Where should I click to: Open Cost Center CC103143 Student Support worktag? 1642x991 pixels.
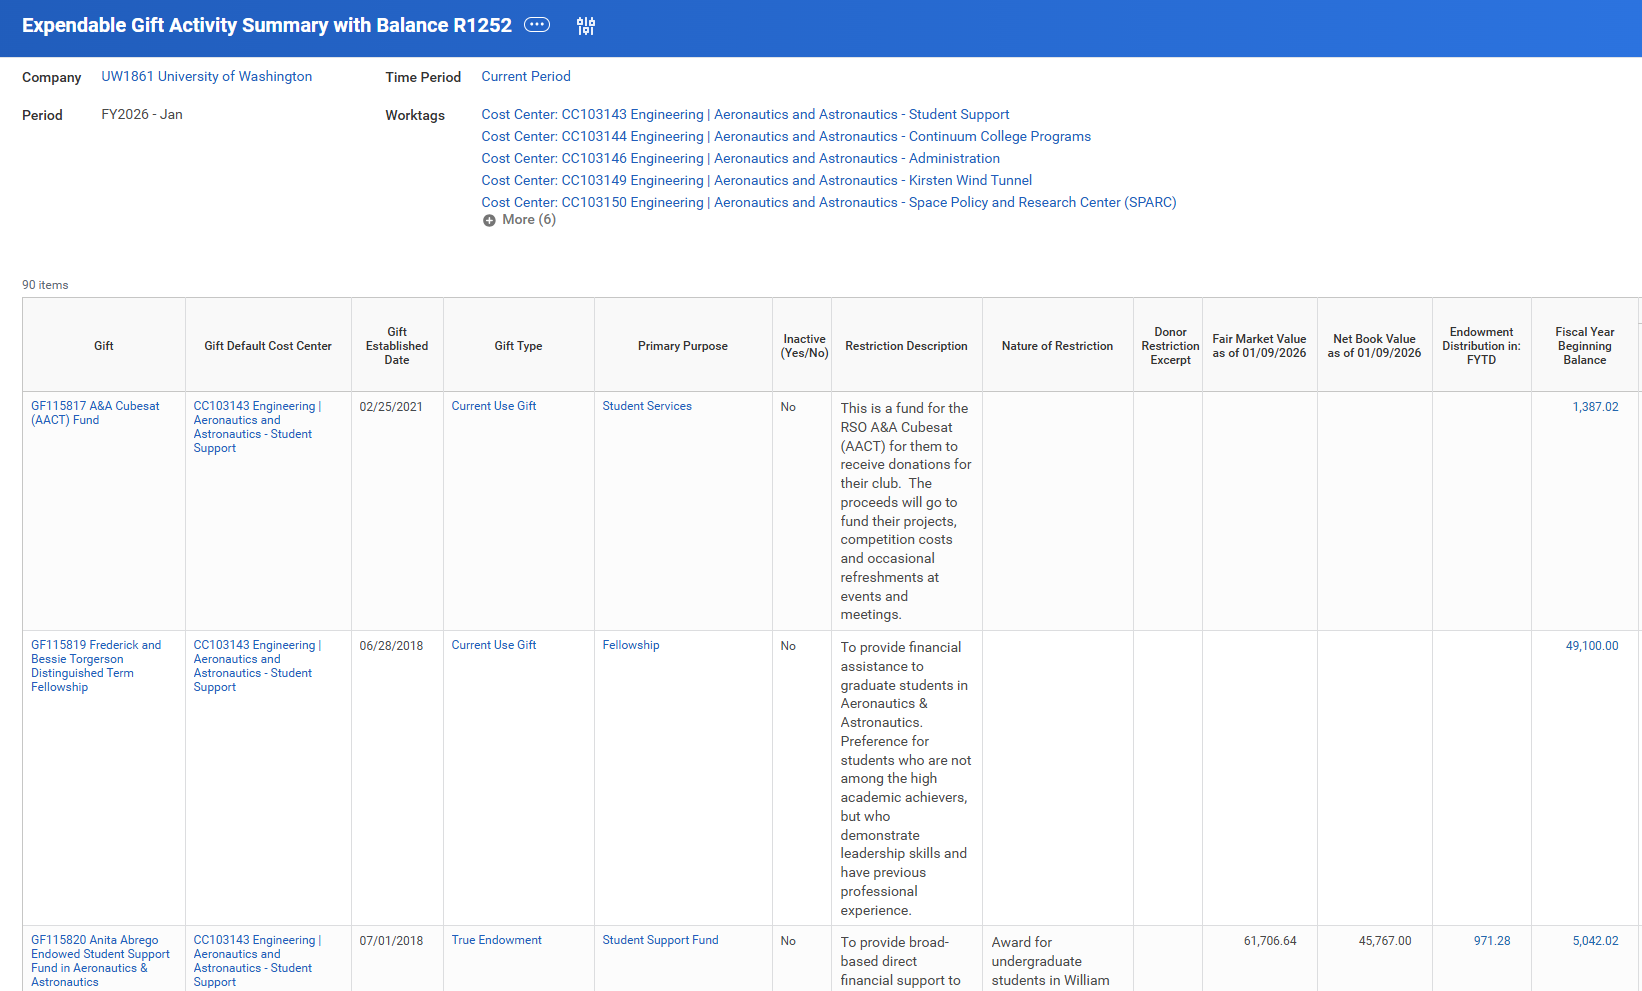click(x=745, y=115)
